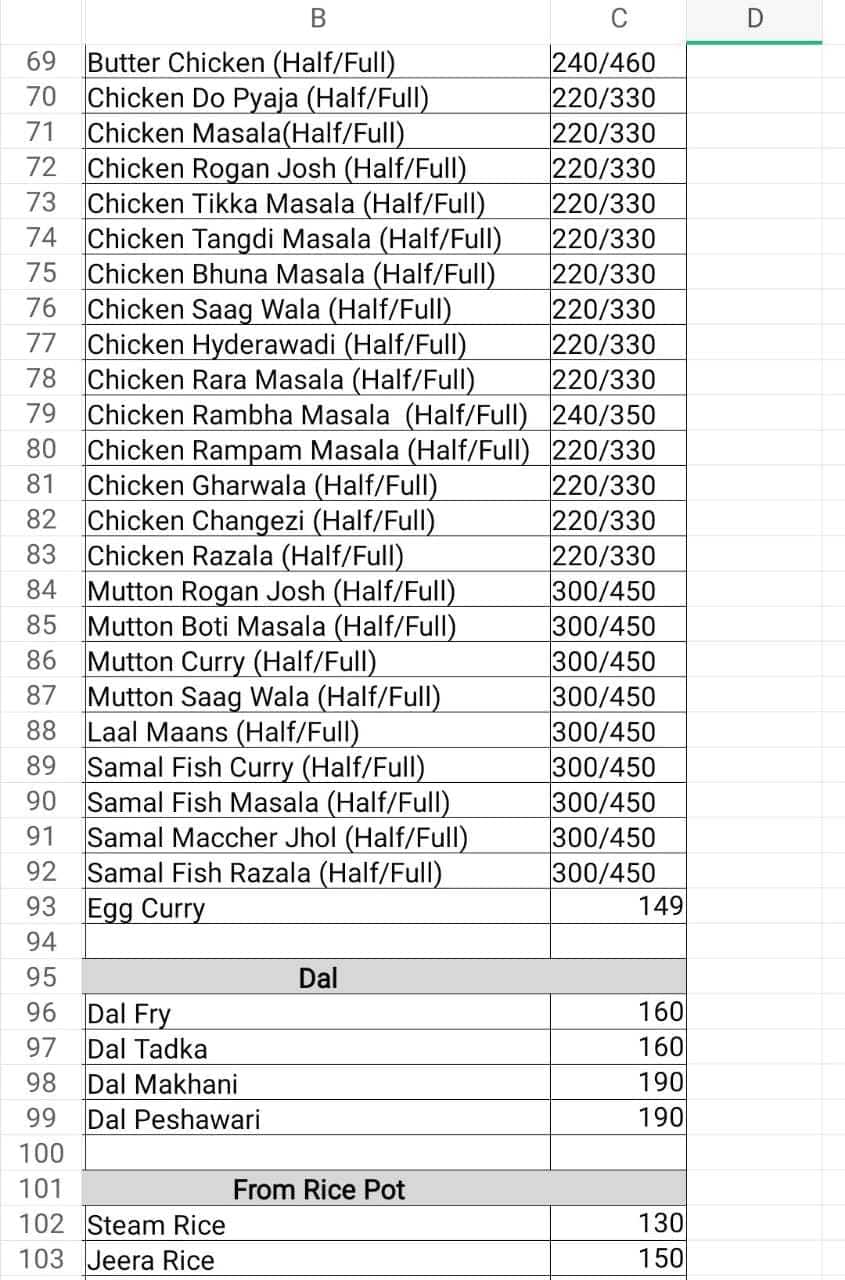Viewport: 845px width, 1280px height.
Task: Click the empty cell in row 94
Action: click(316, 941)
